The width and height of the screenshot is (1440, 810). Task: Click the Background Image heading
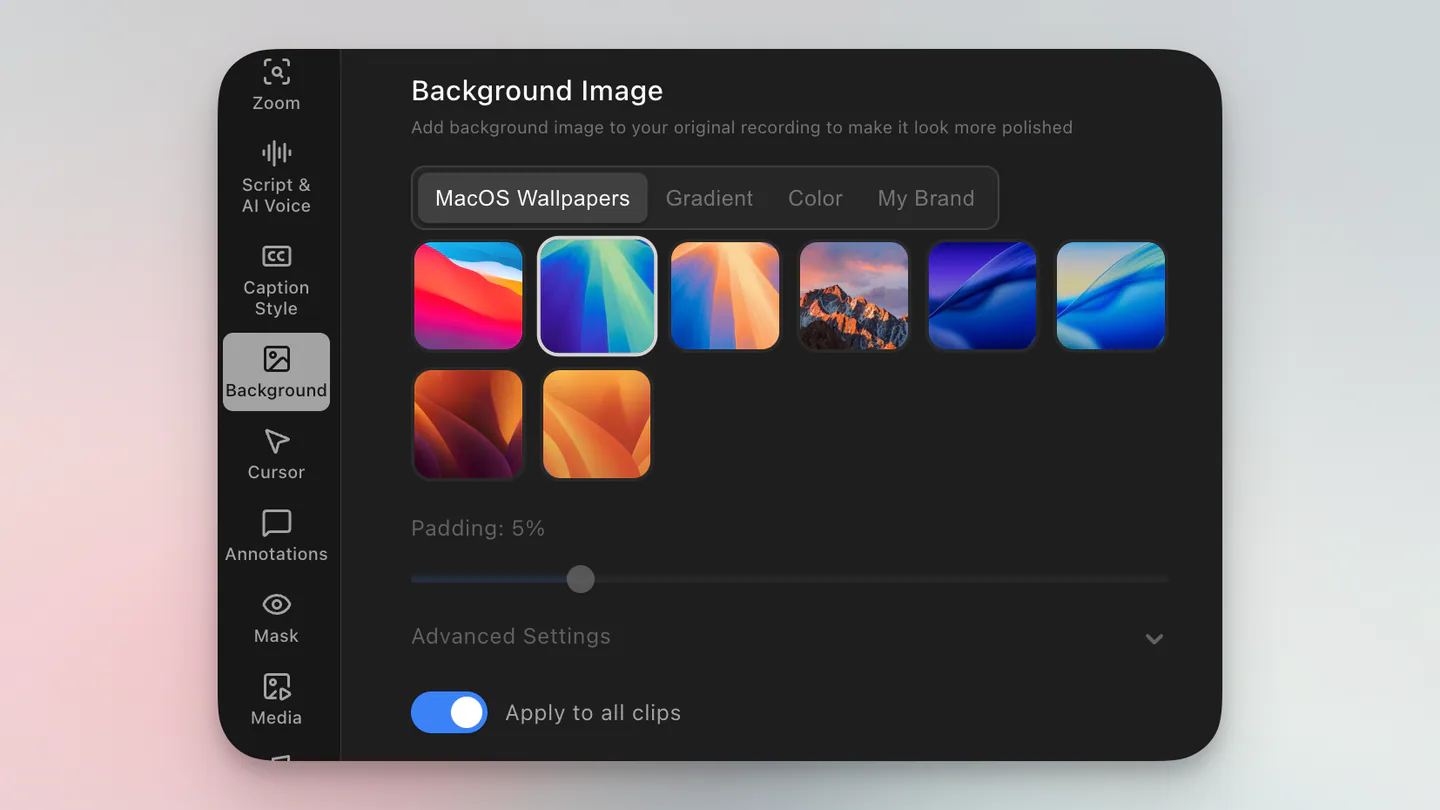point(537,91)
